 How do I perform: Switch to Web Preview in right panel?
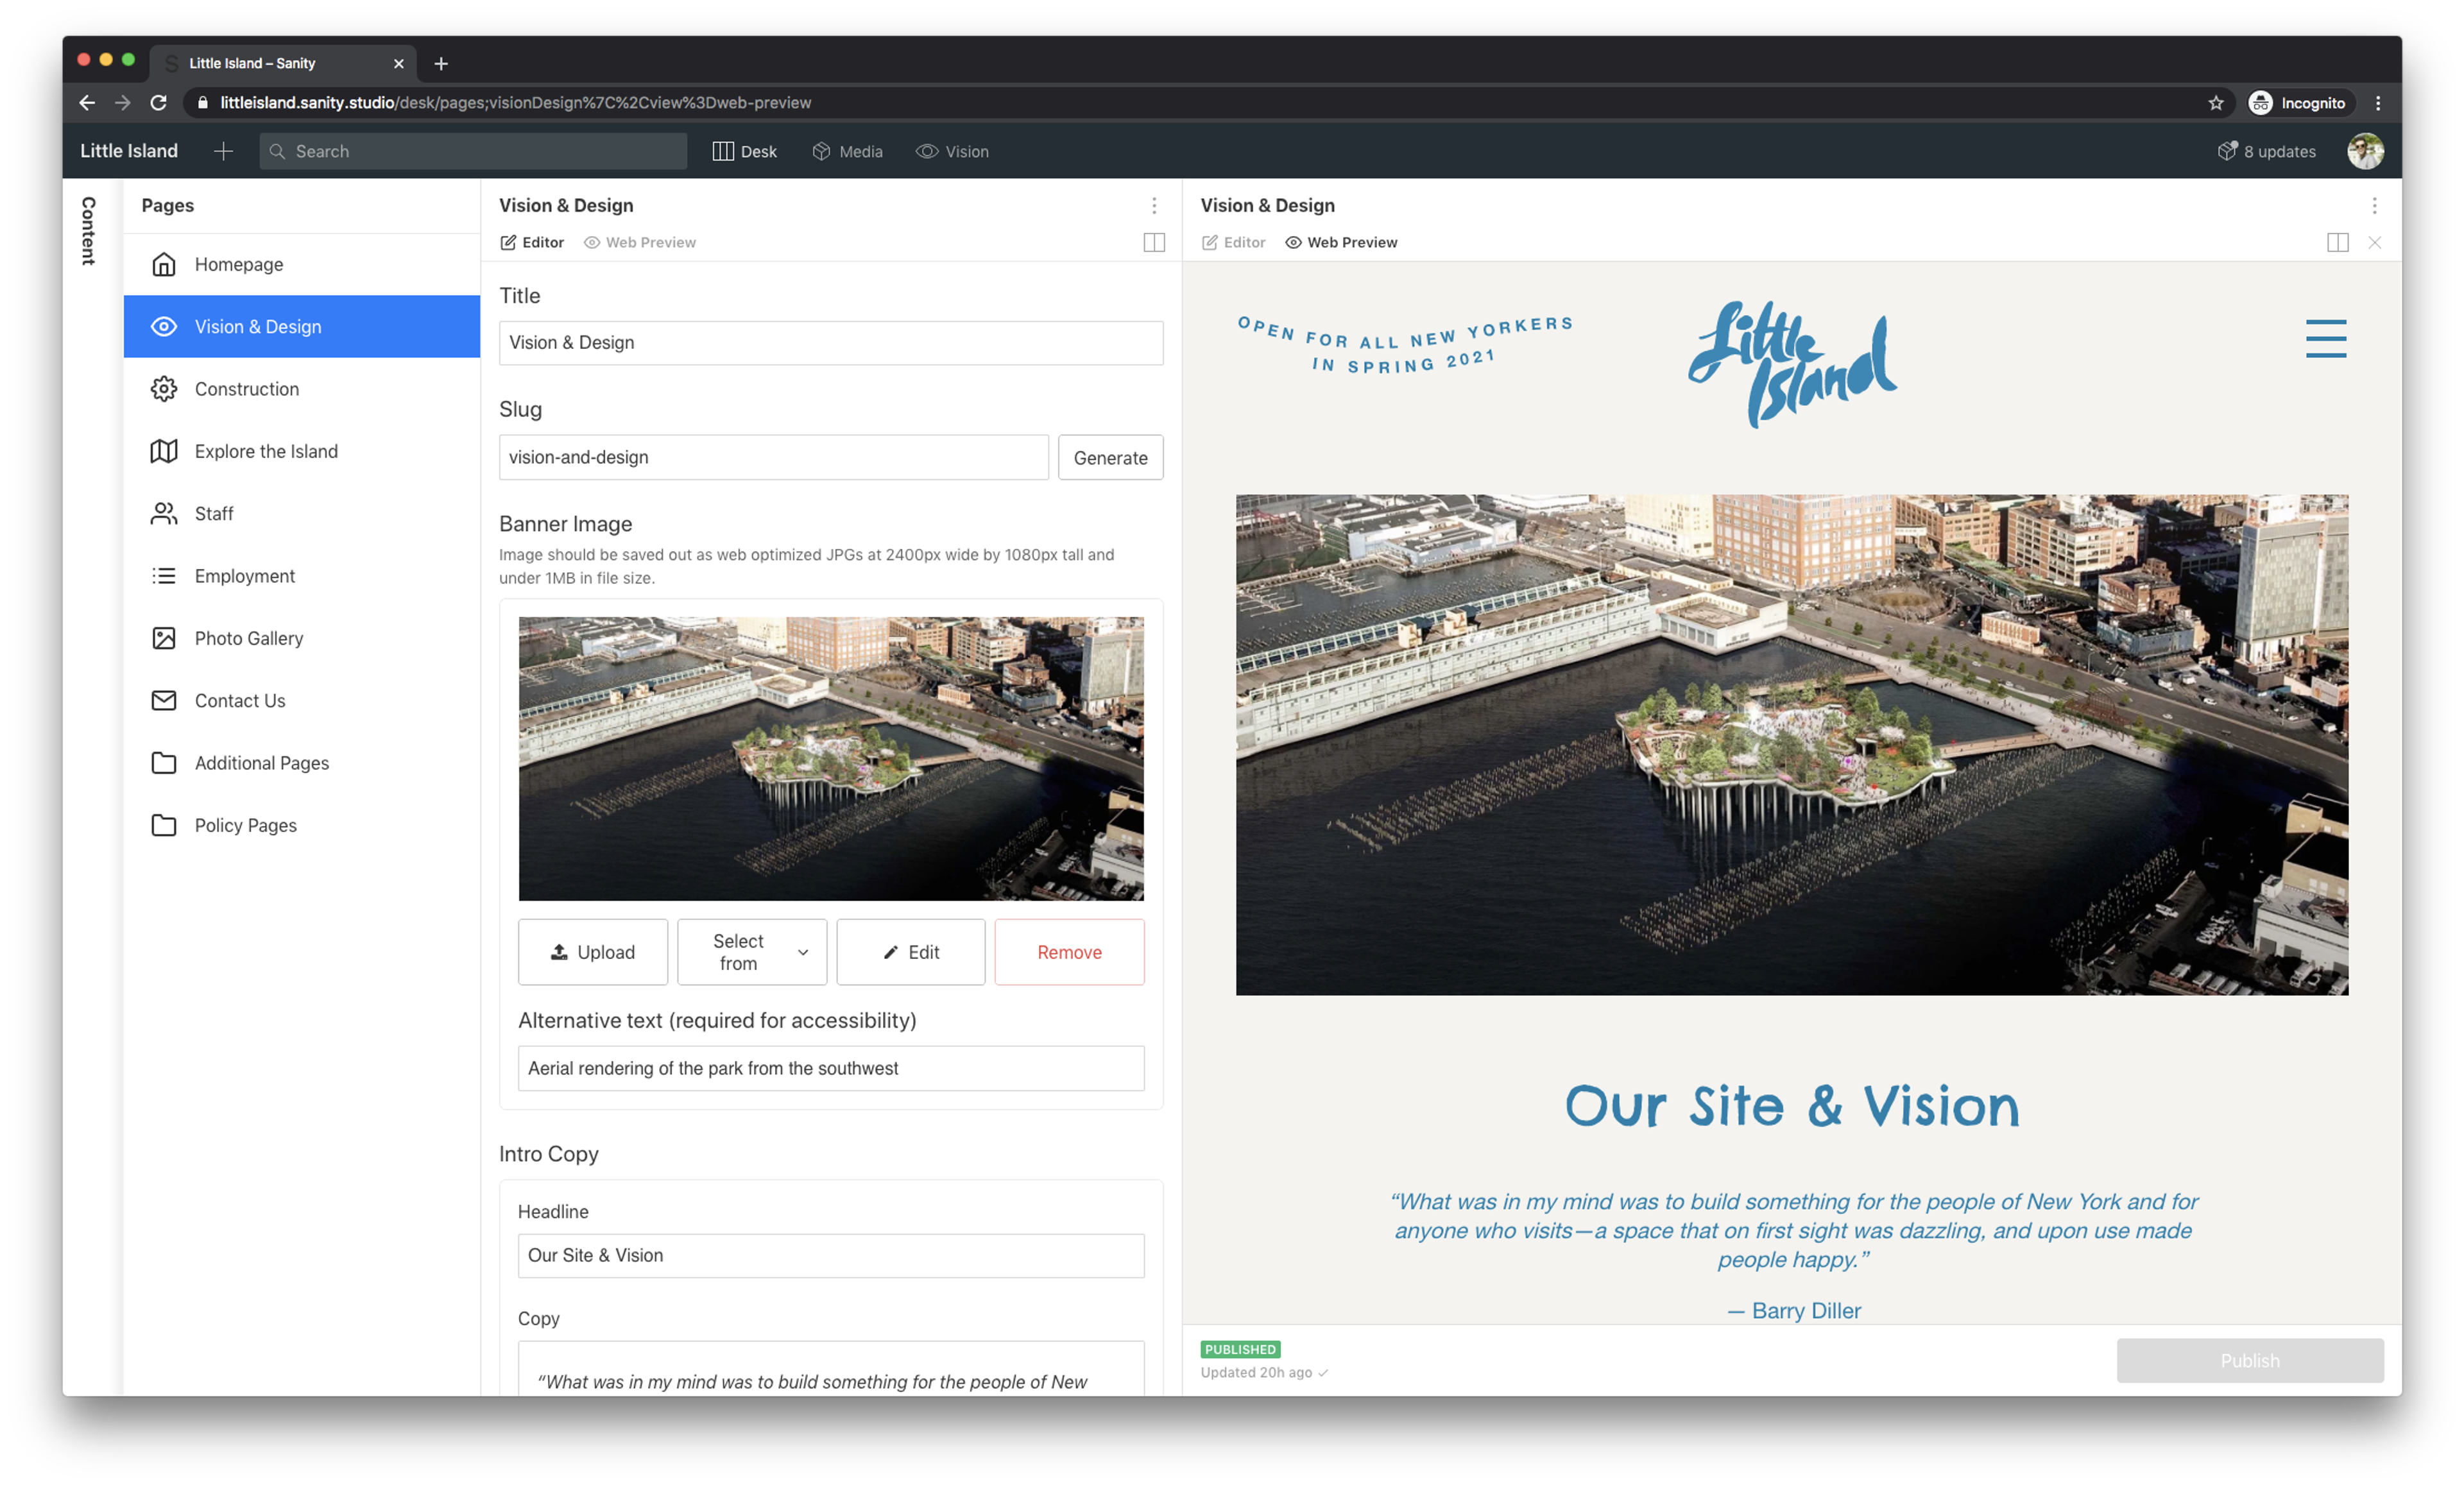click(x=1341, y=241)
